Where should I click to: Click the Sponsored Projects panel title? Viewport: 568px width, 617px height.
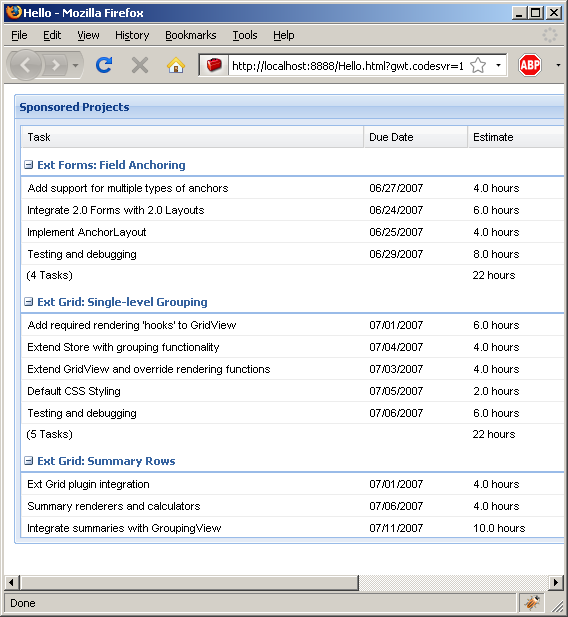tap(74, 107)
